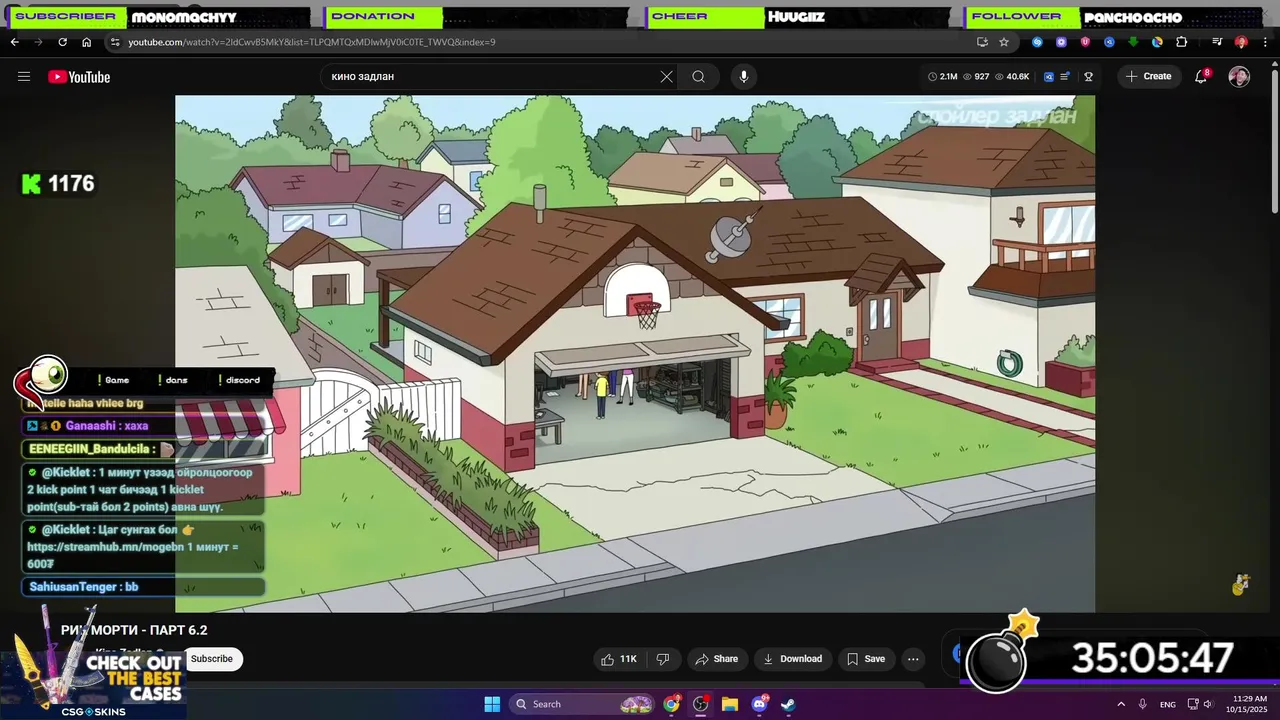
Task: Switch to Chrome in the taskbar
Action: tap(671, 704)
